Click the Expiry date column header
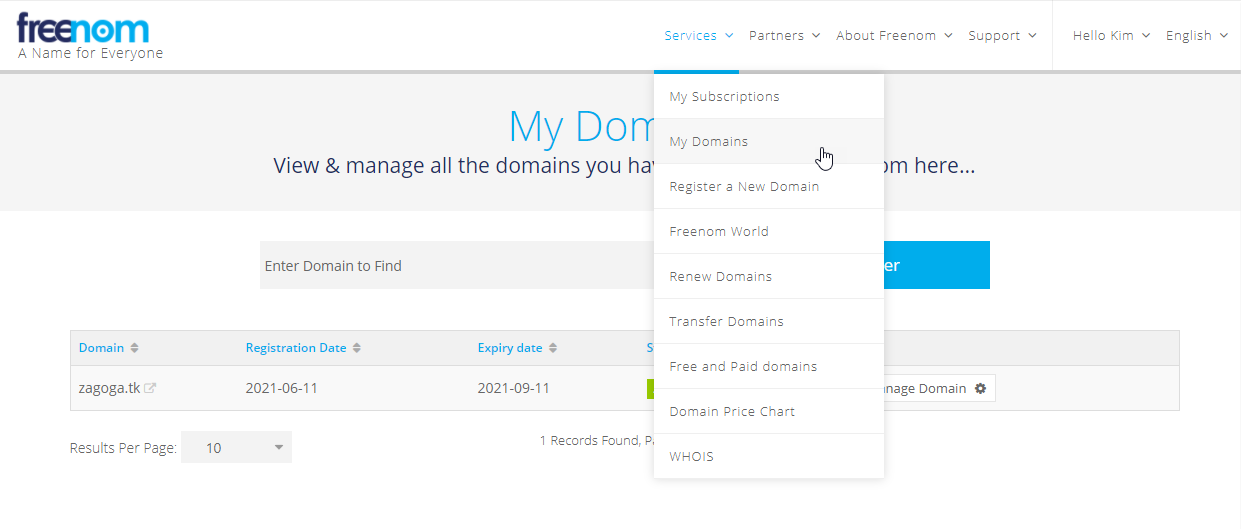 tap(510, 348)
